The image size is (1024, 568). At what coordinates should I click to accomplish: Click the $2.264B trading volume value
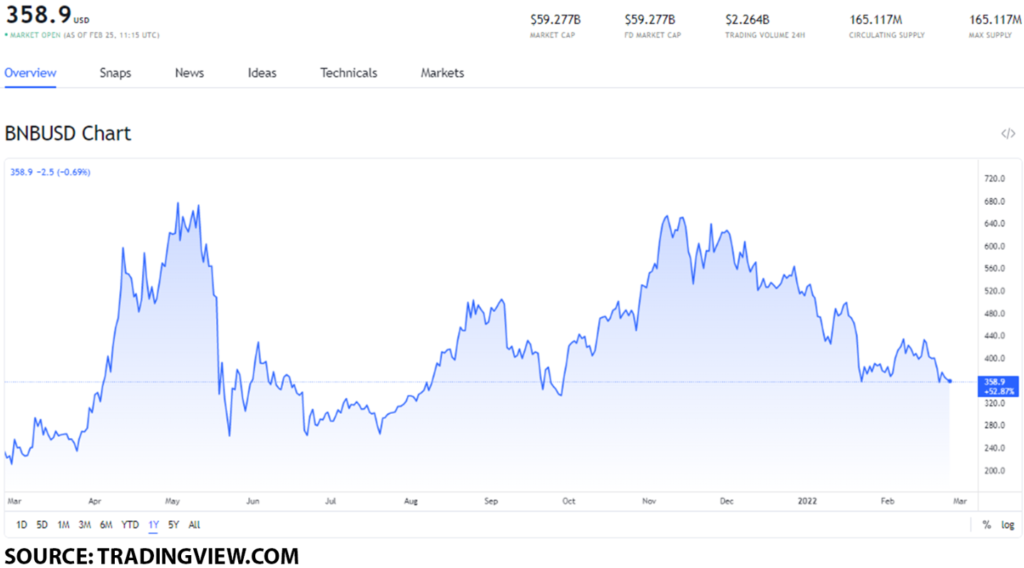747,20
